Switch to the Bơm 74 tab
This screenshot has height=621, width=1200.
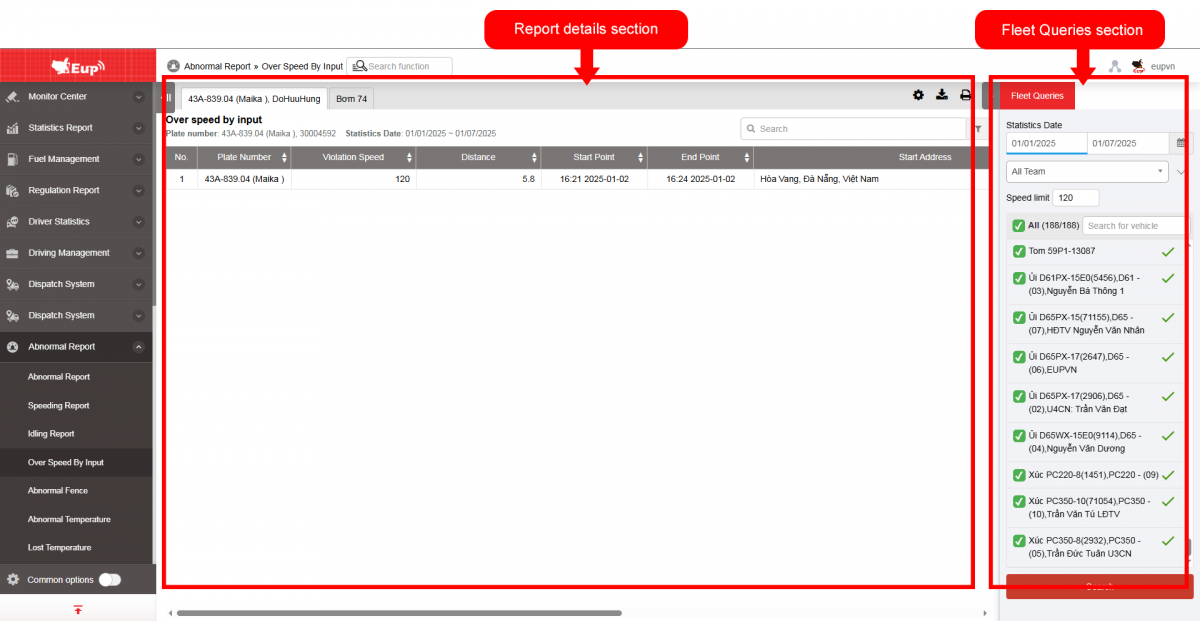tap(351, 99)
